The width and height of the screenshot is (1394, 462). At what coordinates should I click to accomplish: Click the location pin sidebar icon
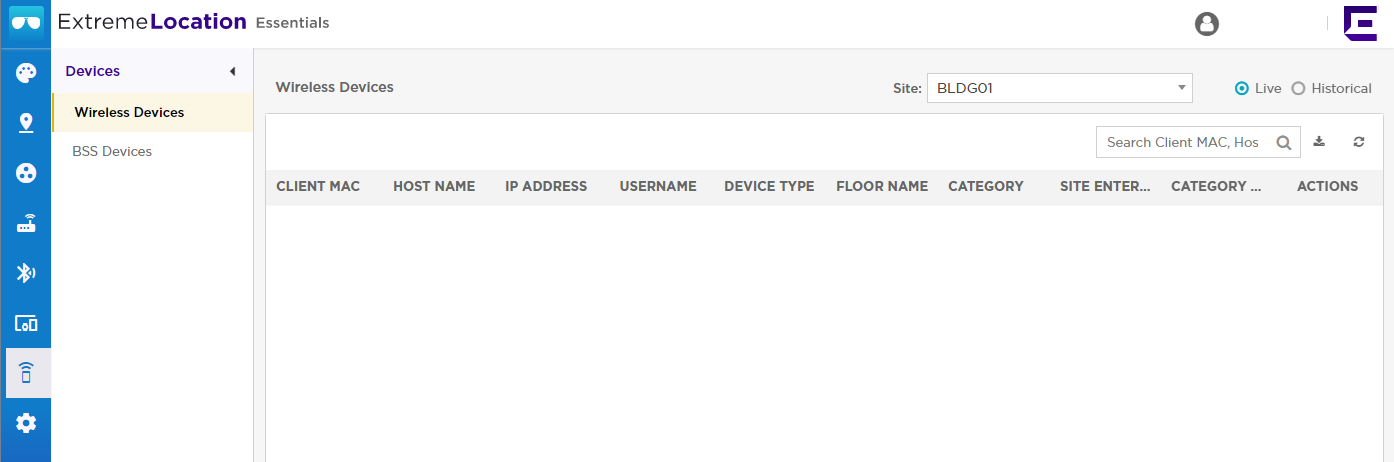26,123
